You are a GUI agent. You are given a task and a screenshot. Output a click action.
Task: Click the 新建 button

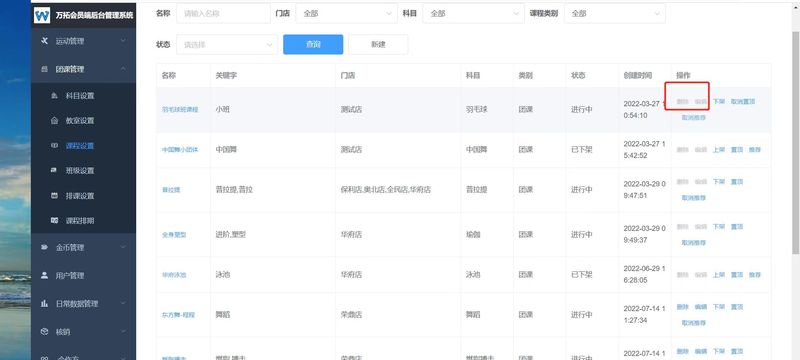tap(378, 44)
